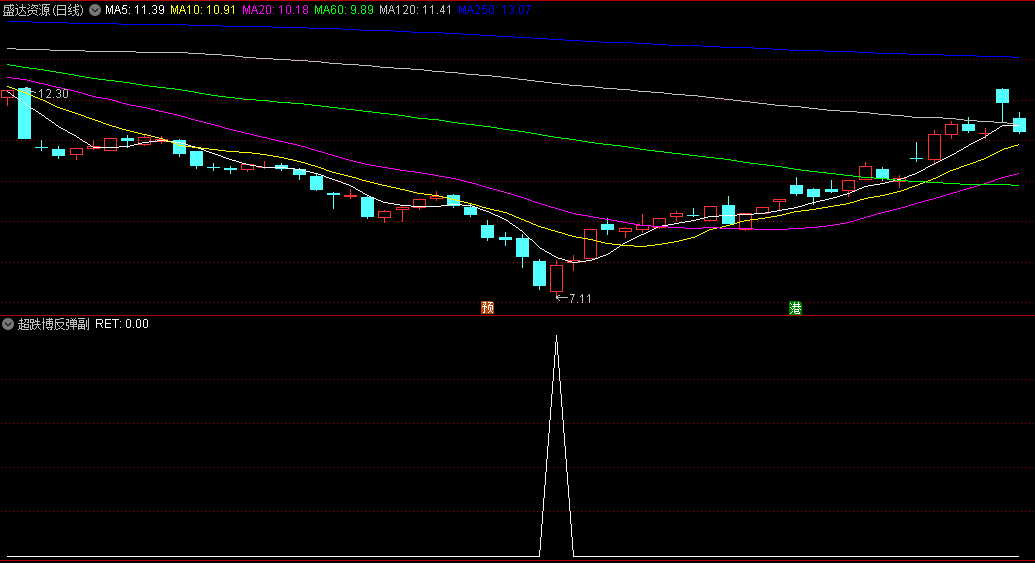Select the red candlestick at the 7.11 low
The width and height of the screenshot is (1035, 563).
pos(556,278)
